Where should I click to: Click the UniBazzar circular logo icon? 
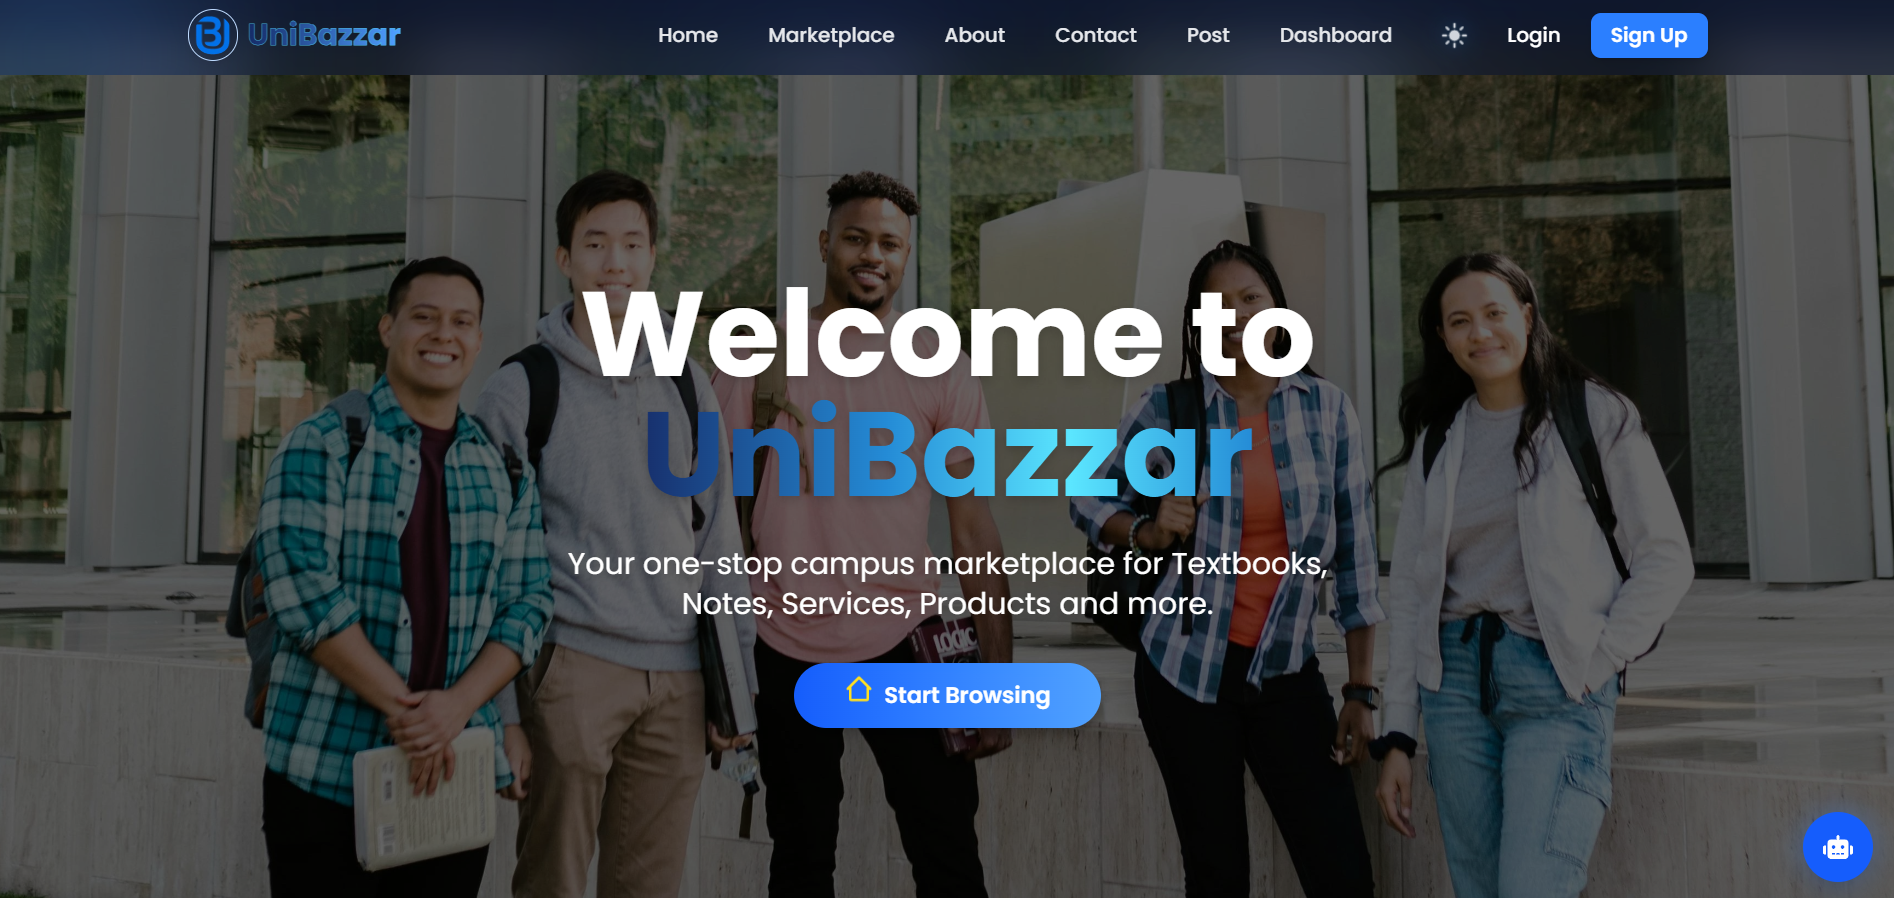[212, 35]
